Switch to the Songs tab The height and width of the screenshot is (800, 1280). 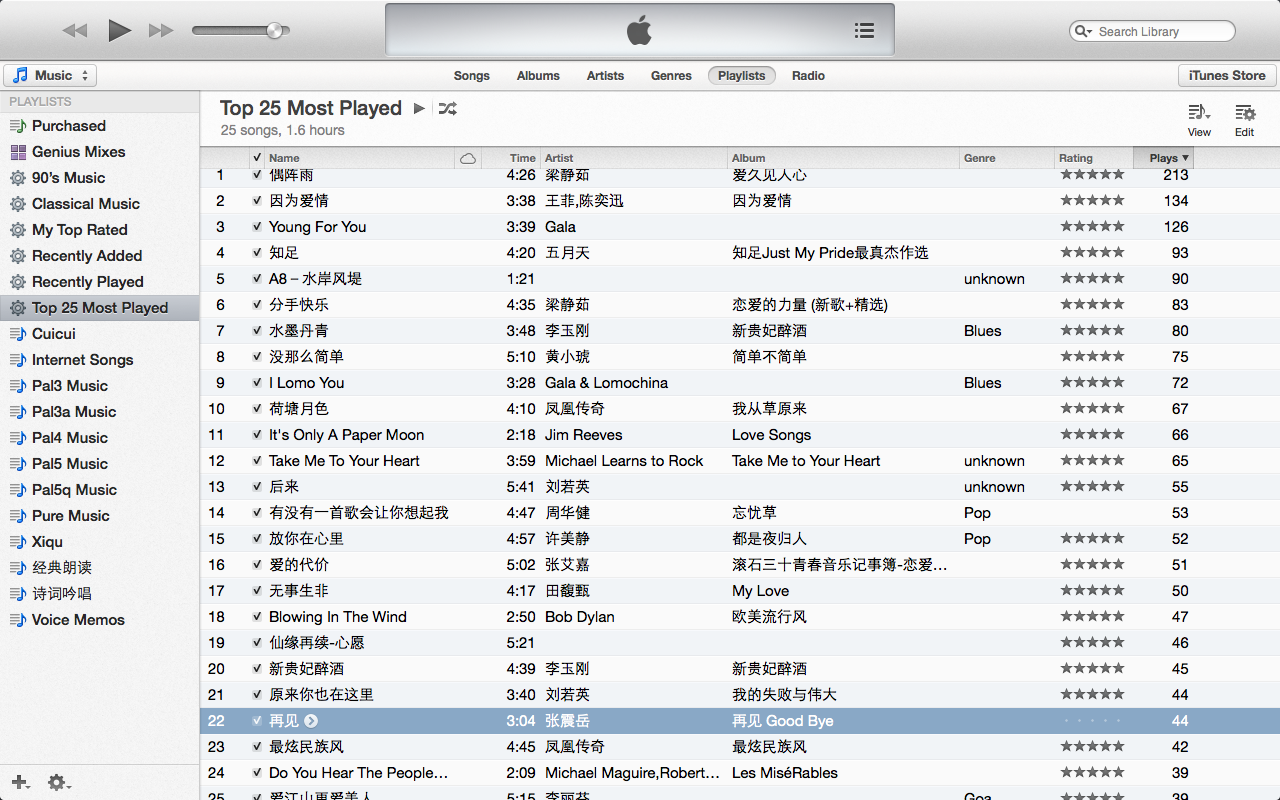coord(472,75)
